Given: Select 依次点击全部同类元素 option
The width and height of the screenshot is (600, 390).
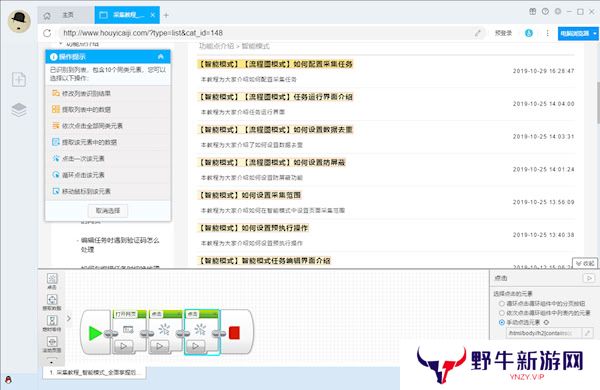Looking at the screenshot, I should coord(108,126).
